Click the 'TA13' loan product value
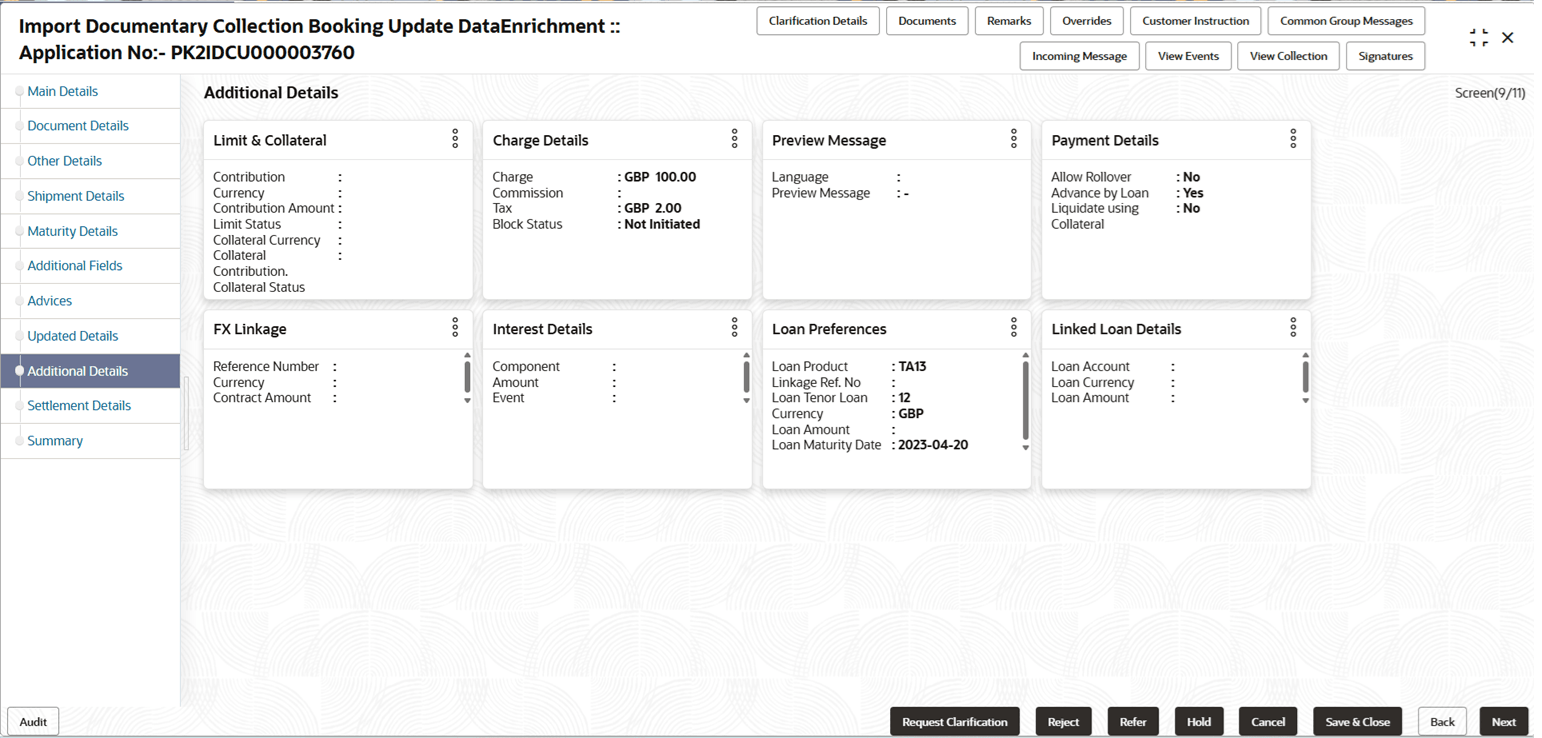The width and height of the screenshot is (1542, 738). tap(912, 367)
